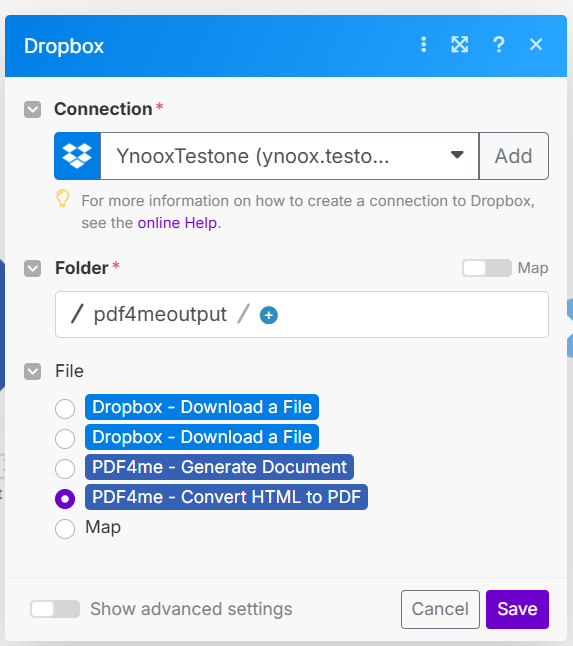Close the Dropbox dialog

pos(536,44)
